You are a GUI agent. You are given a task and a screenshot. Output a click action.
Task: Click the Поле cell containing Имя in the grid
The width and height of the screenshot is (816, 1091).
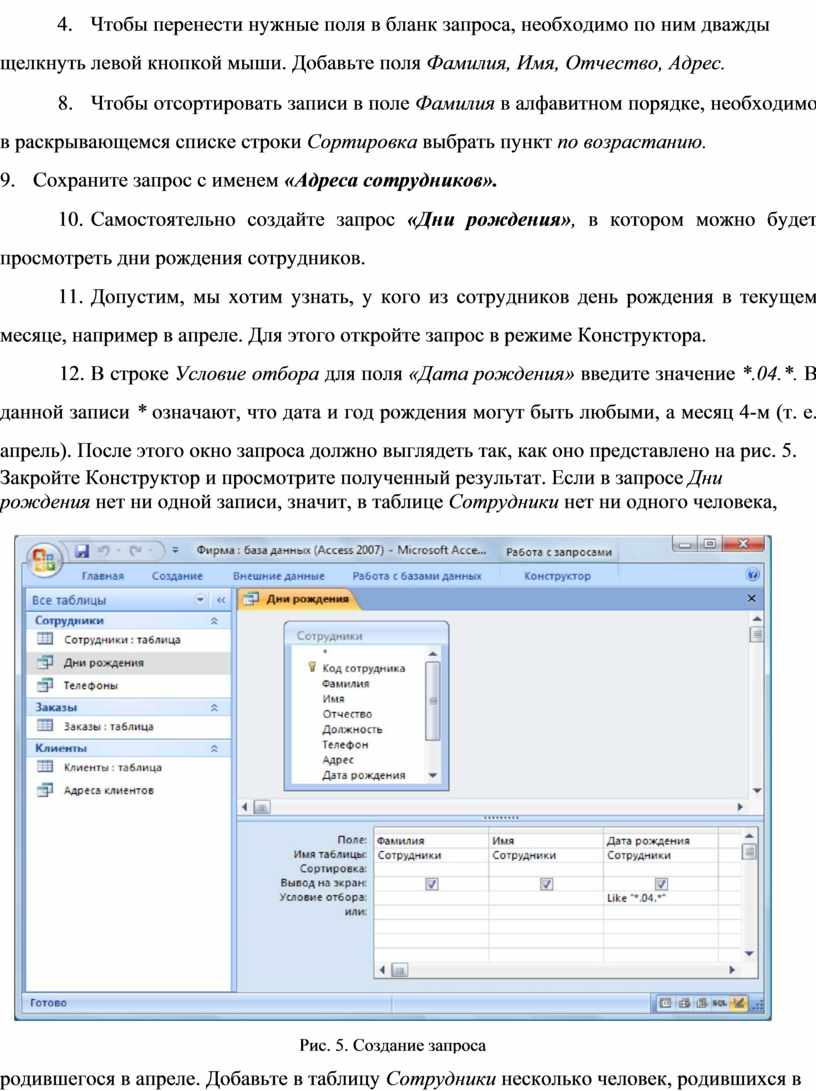click(x=546, y=841)
